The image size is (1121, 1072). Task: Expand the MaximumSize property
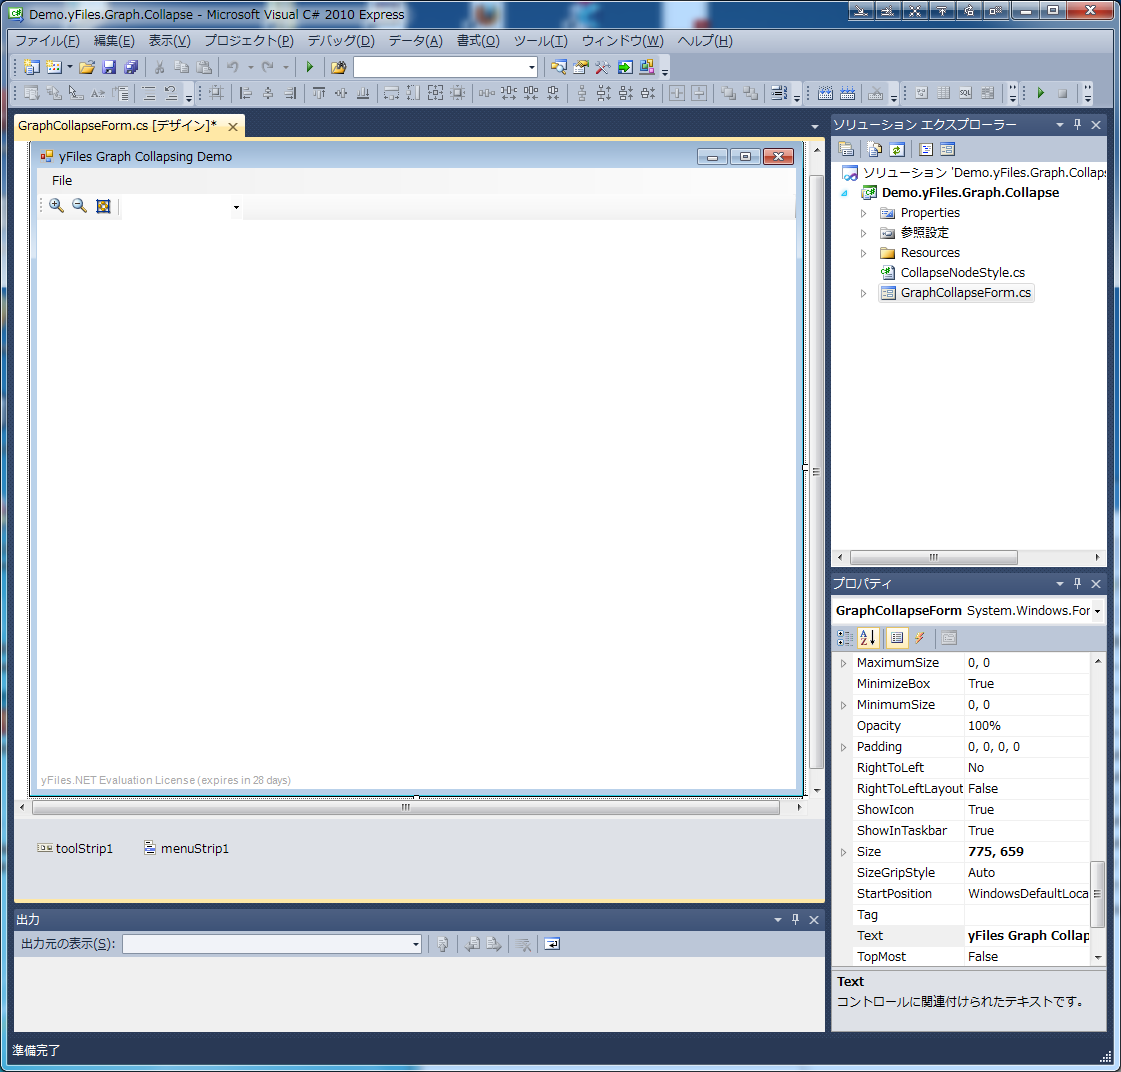(x=844, y=664)
